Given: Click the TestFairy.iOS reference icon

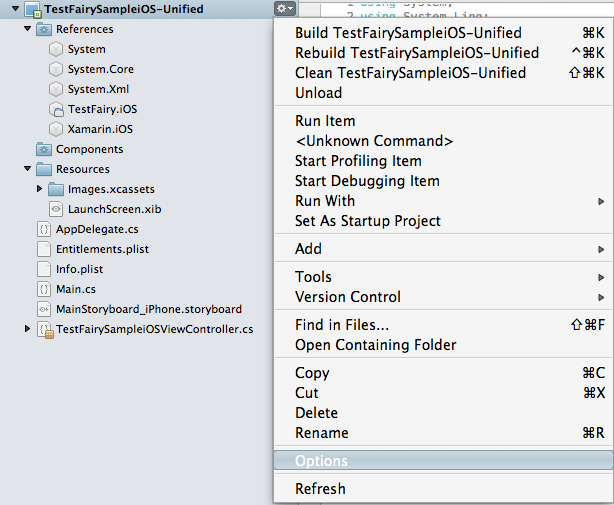Looking at the screenshot, I should (56, 109).
